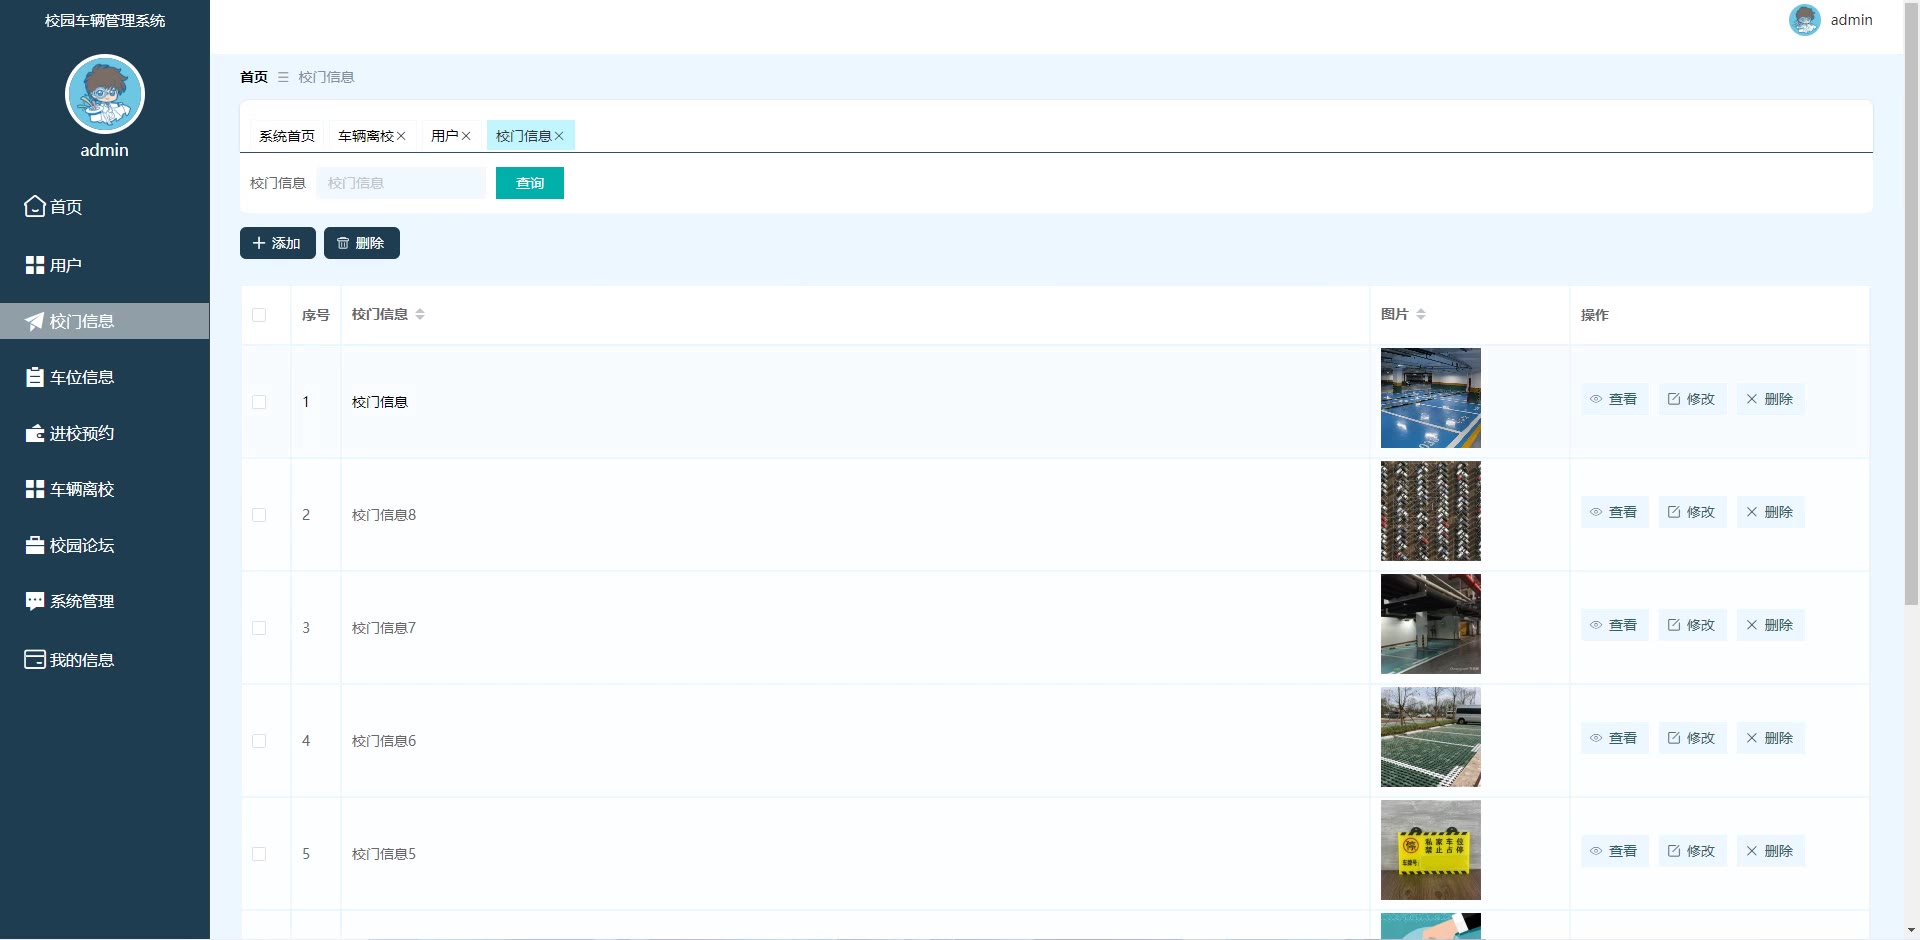Close the 车辆离校 tab

(401, 136)
